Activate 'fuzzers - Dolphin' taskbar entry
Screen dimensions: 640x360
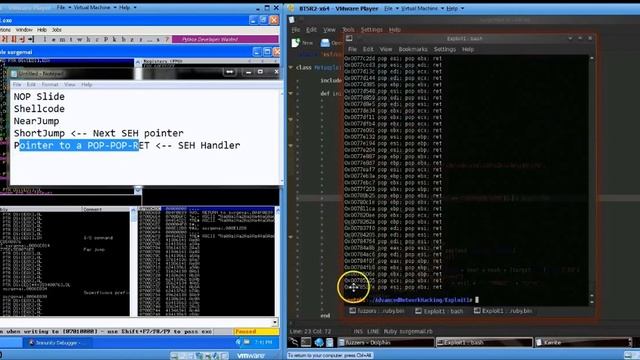tap(385, 342)
